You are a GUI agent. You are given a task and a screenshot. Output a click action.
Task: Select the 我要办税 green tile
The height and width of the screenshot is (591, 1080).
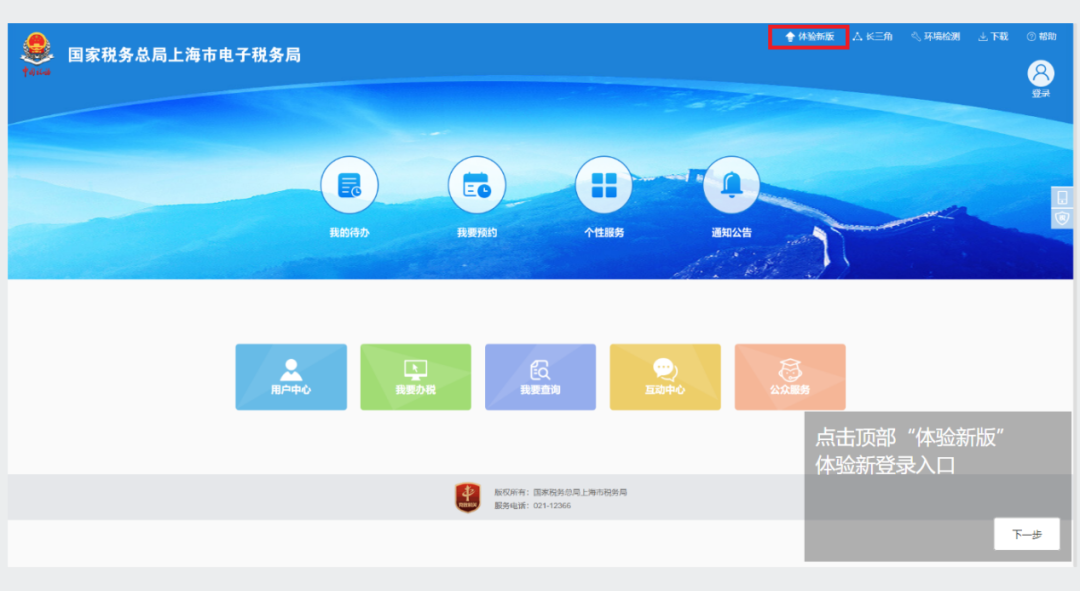416,377
